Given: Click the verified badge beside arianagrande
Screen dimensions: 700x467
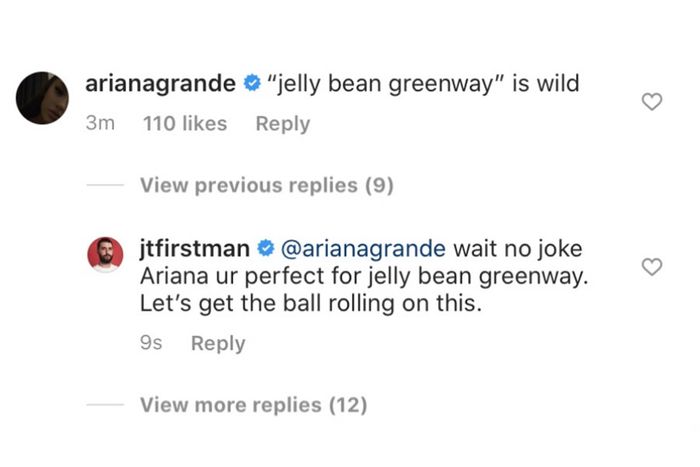Looking at the screenshot, I should click(253, 85).
